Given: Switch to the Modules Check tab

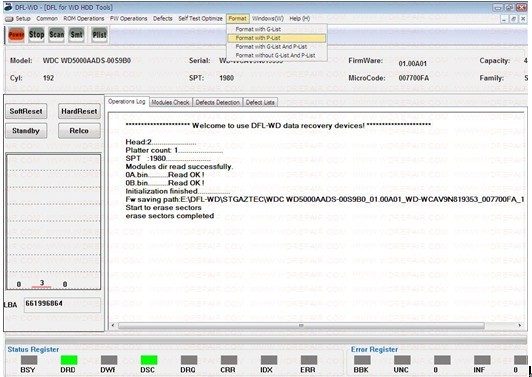Looking at the screenshot, I should tap(170, 102).
